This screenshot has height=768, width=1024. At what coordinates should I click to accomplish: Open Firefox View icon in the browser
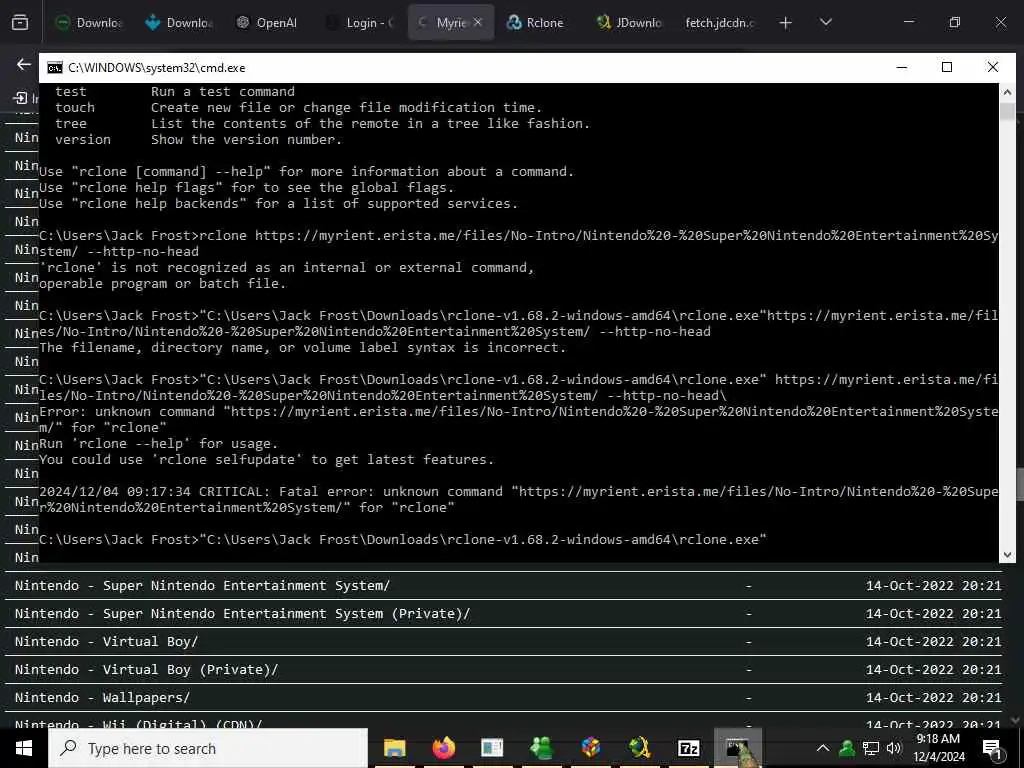[20, 23]
